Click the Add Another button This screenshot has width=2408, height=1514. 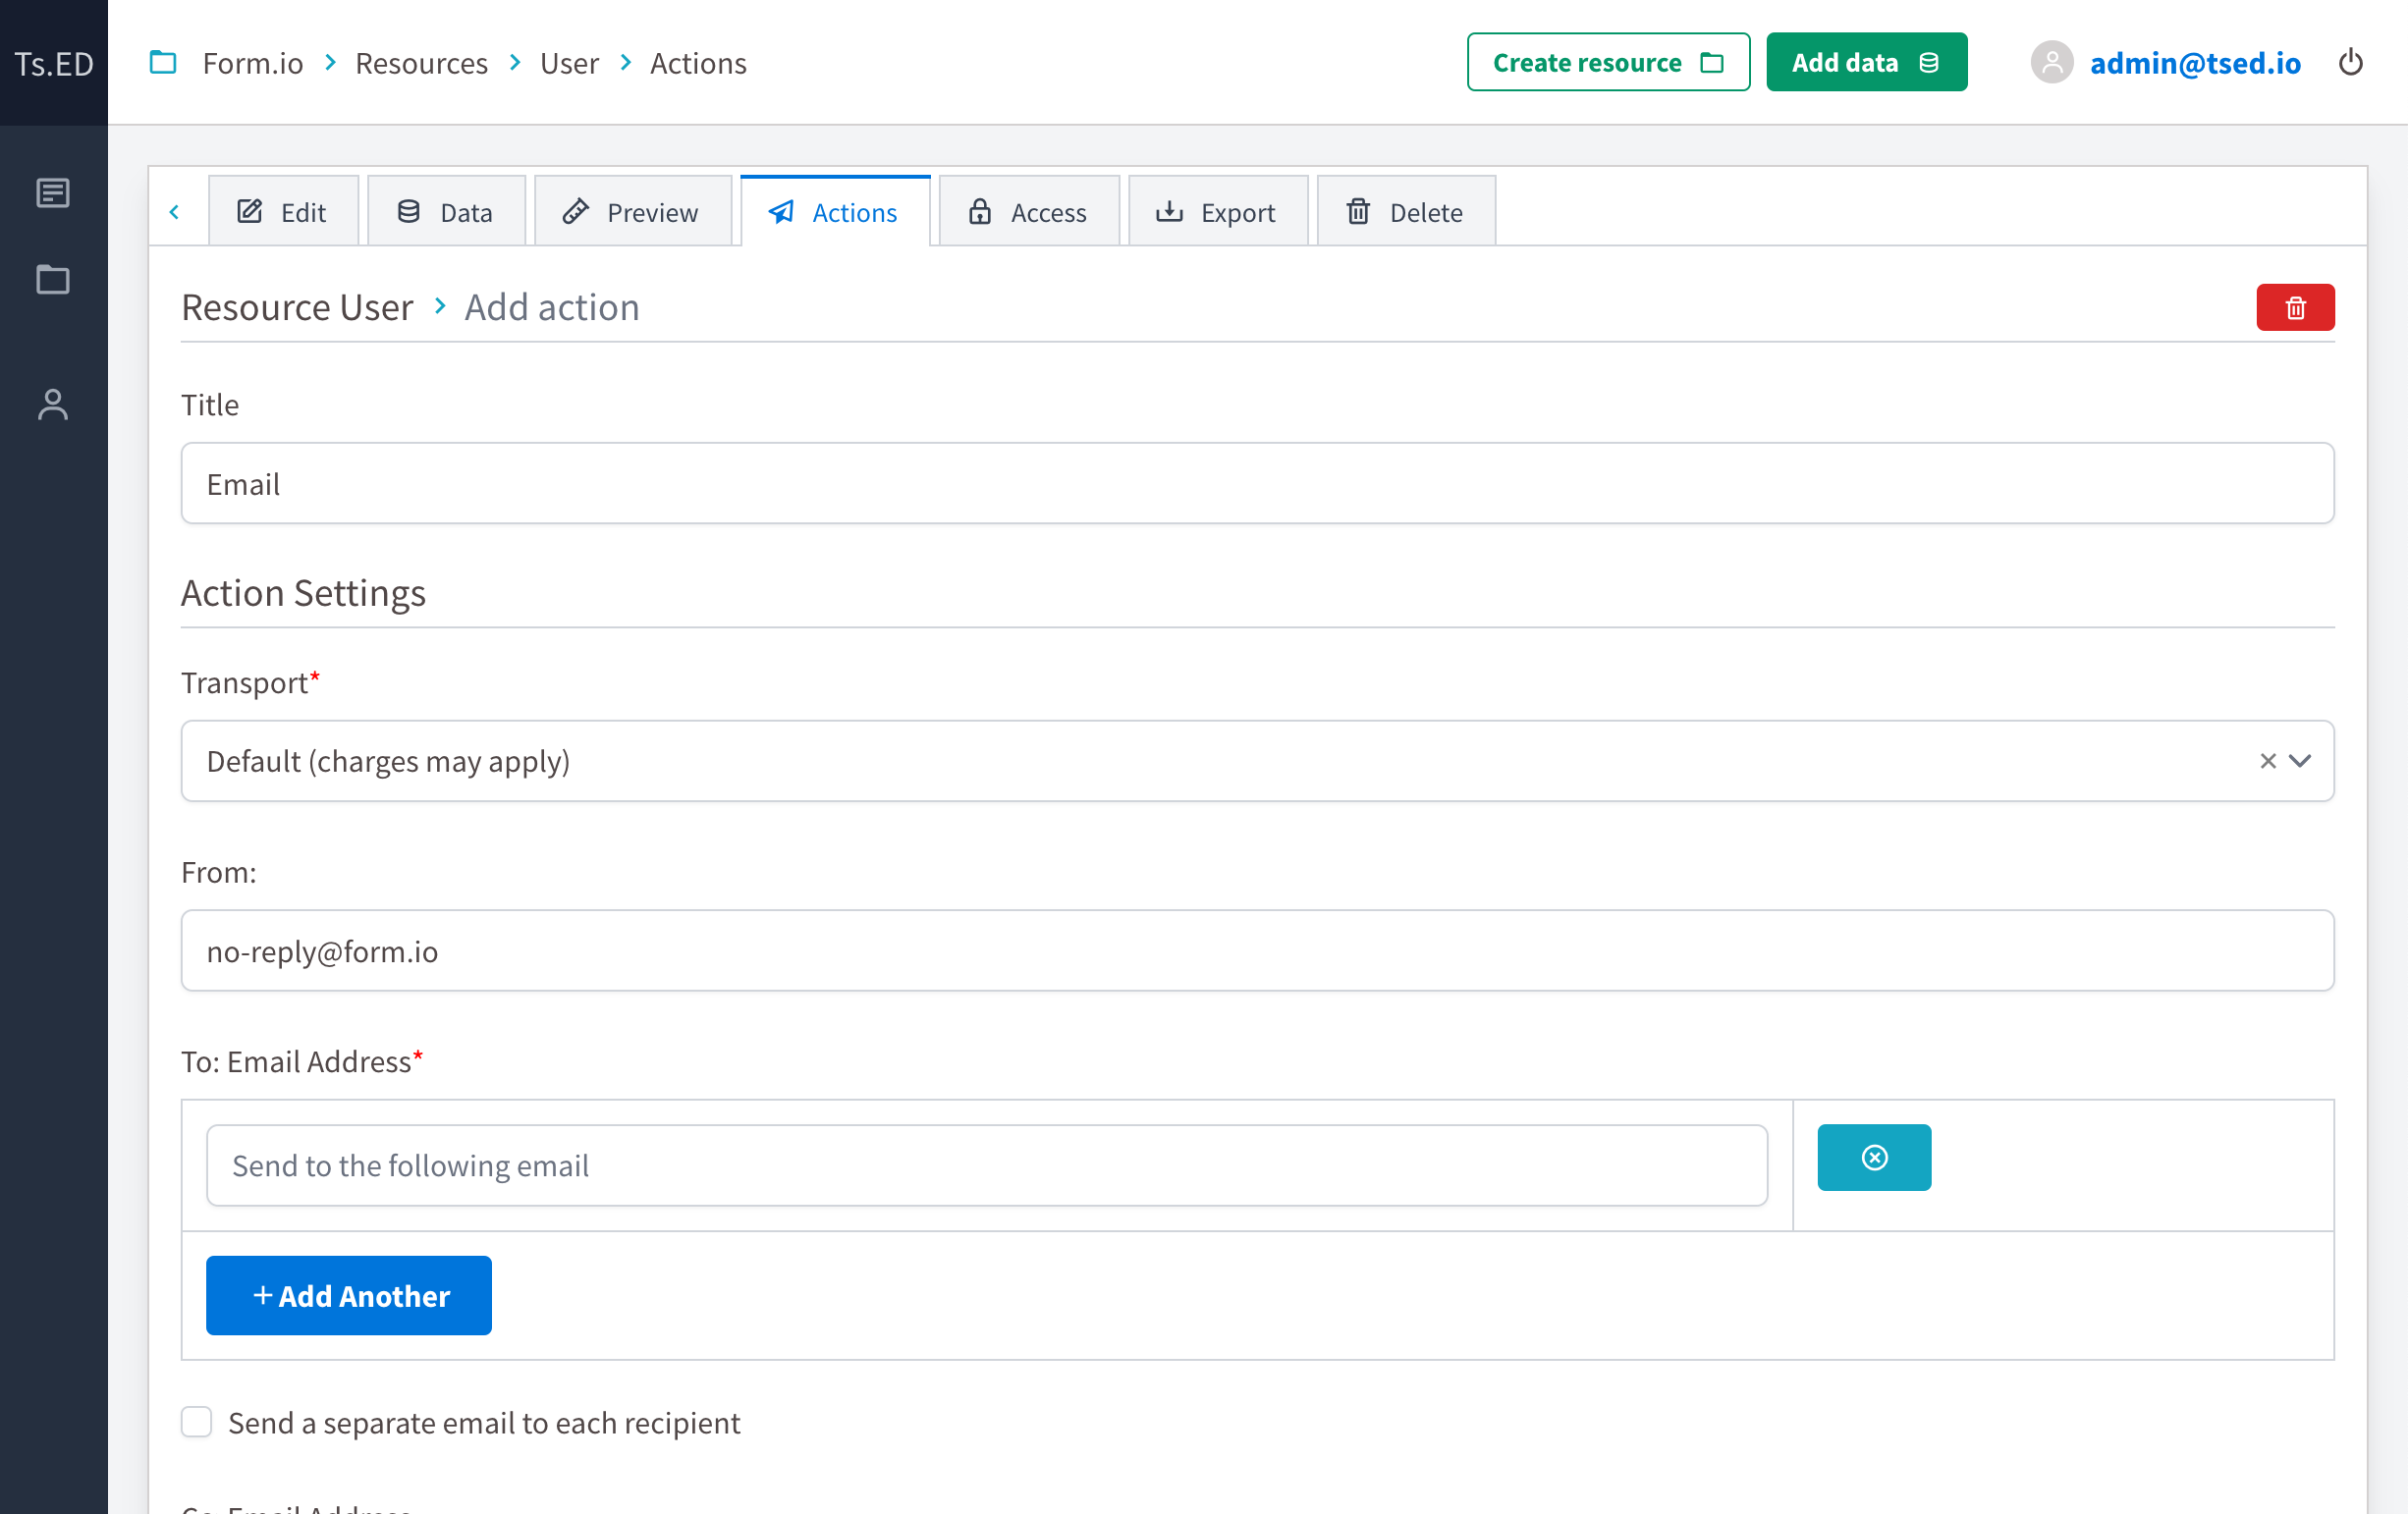[x=348, y=1295]
